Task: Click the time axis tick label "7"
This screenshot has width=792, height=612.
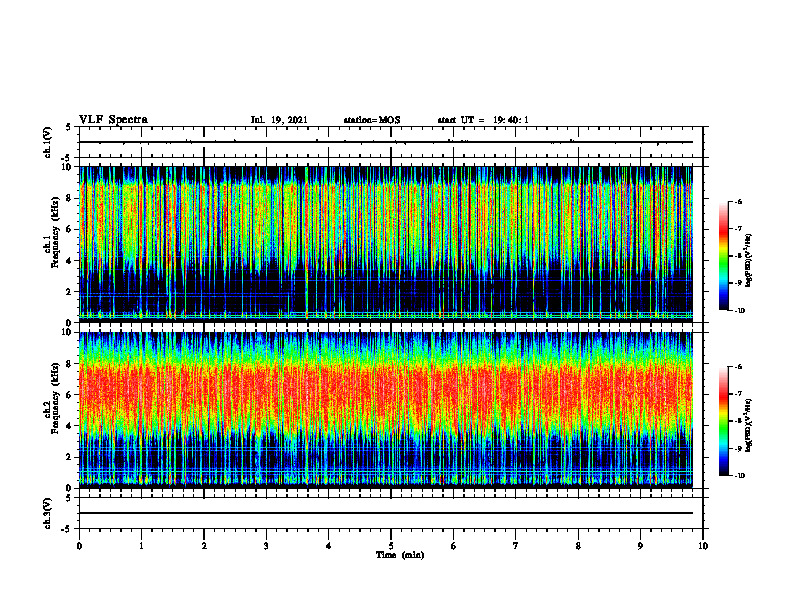Action: [x=516, y=546]
